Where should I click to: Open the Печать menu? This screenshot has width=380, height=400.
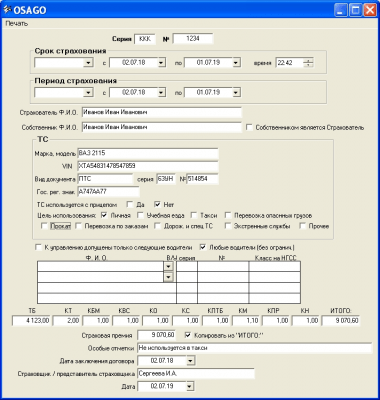17,24
